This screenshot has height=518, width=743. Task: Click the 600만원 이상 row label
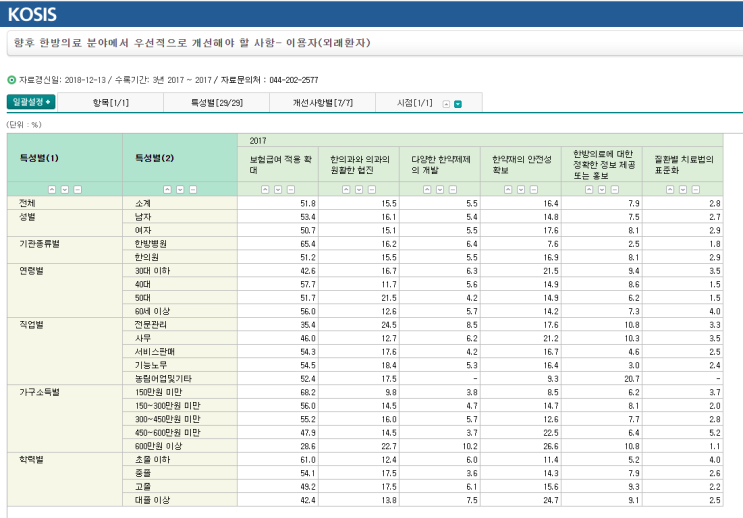tap(159, 446)
